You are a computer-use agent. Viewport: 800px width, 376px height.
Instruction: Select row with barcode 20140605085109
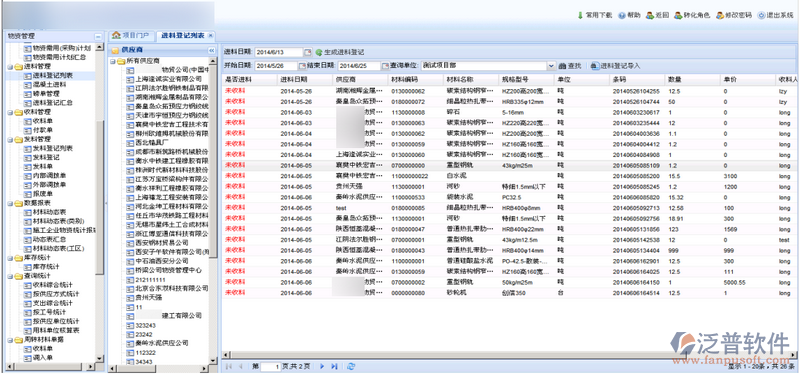[x=509, y=165]
